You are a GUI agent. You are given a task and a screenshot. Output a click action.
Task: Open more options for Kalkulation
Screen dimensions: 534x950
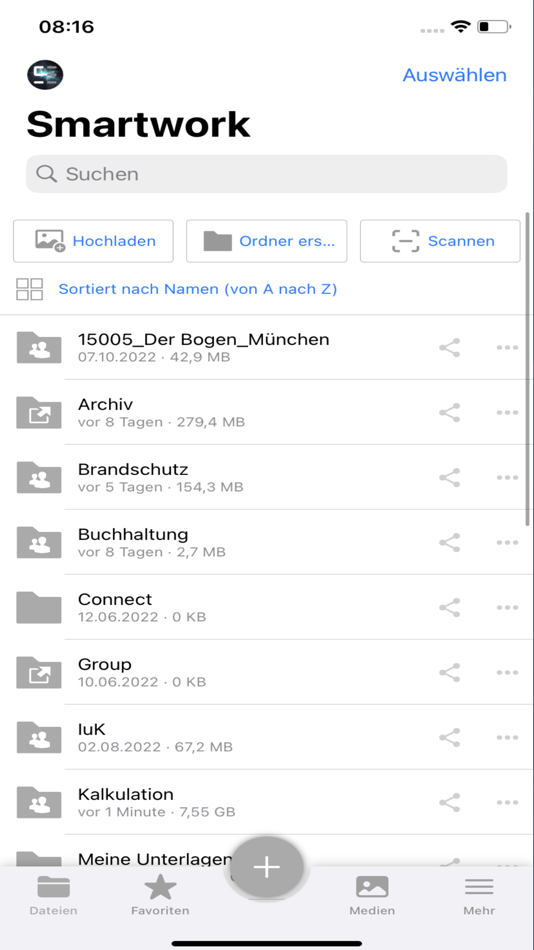pos(507,802)
